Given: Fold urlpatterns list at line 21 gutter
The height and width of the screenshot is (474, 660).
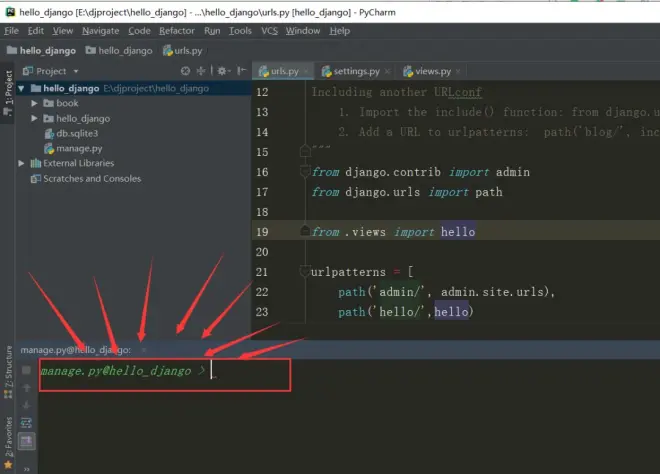Looking at the screenshot, I should (305, 272).
